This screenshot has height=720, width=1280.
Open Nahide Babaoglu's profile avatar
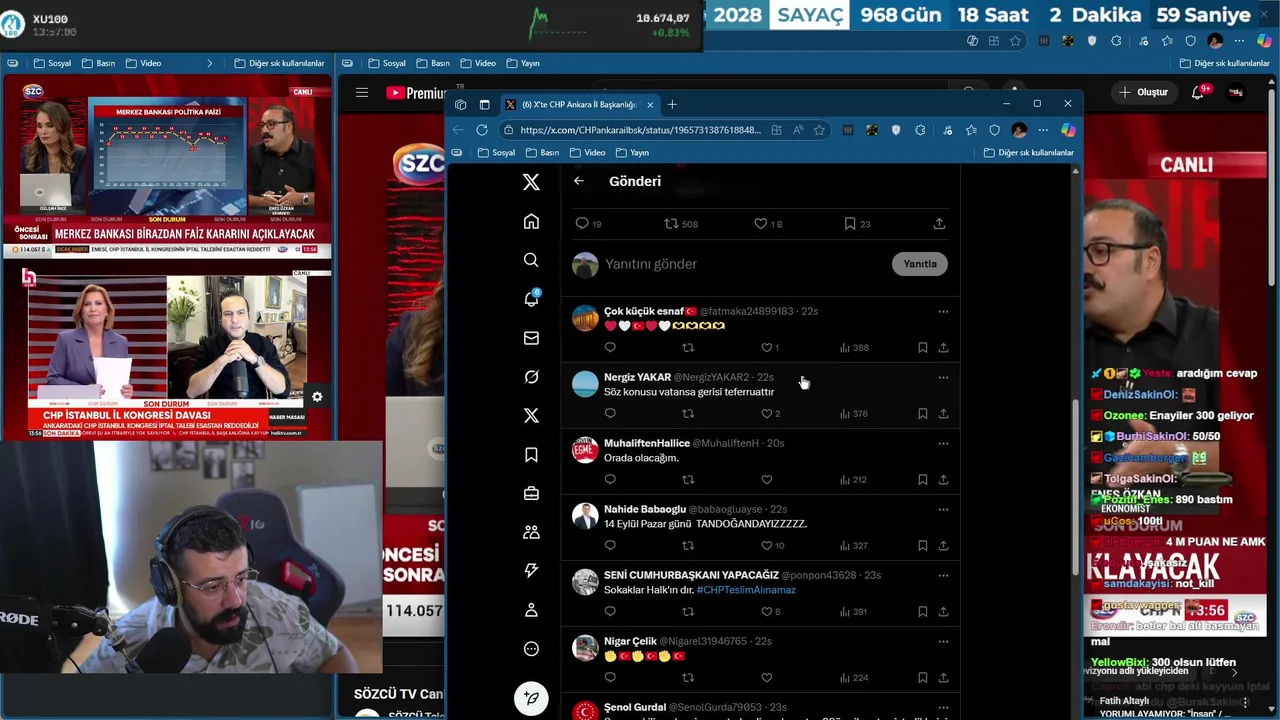pyautogui.click(x=585, y=516)
